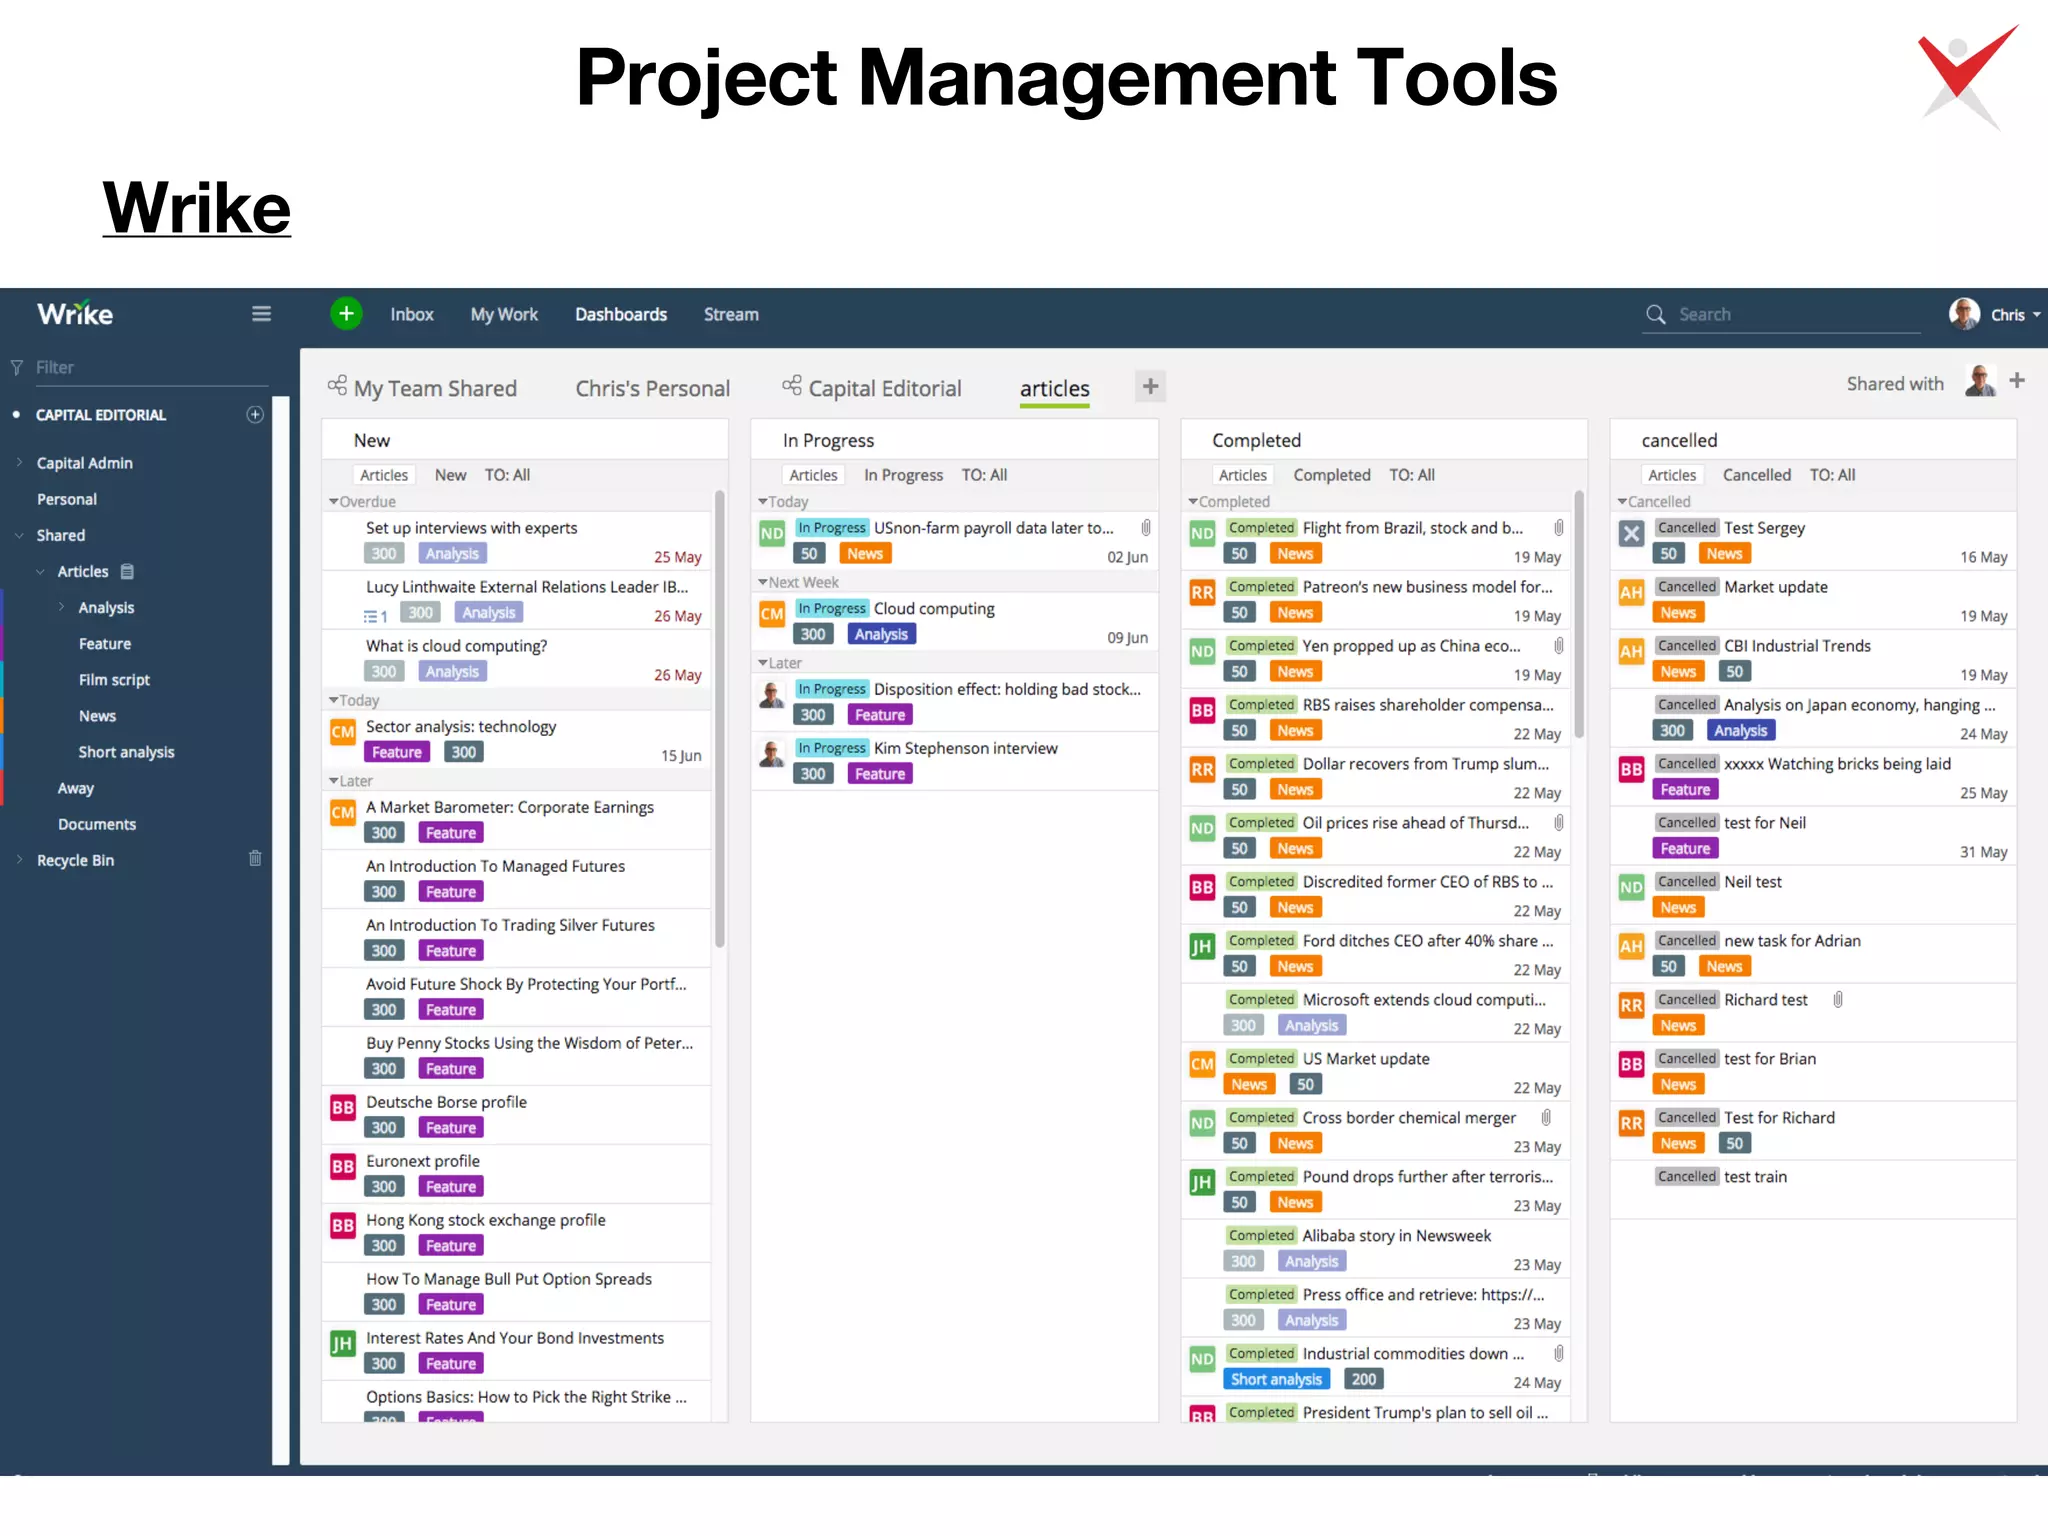Open Neil test cancelled task
This screenshot has width=2048, height=1536.
(1752, 881)
